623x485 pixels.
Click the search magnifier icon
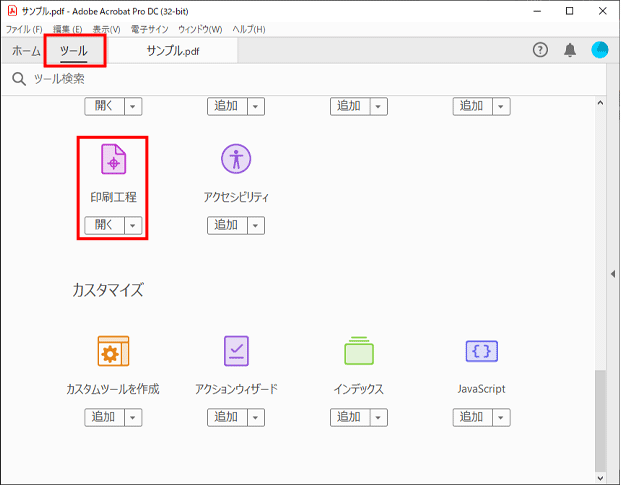coord(19,79)
